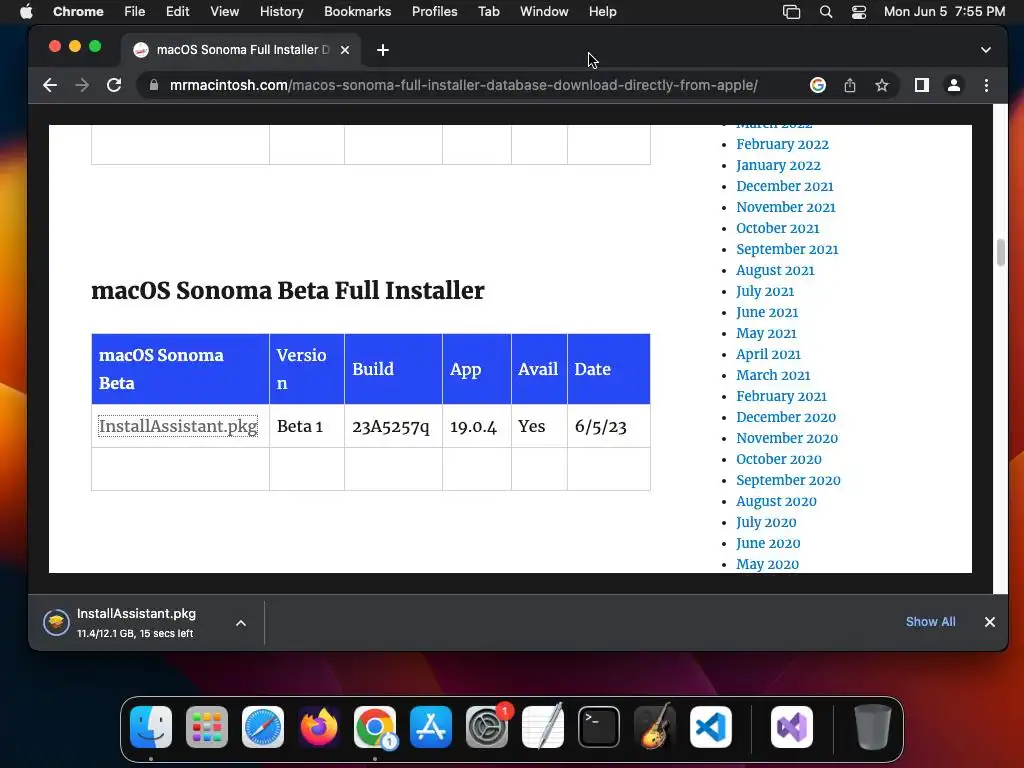Open the October 2020 archive link
The width and height of the screenshot is (1024, 768).
(778, 459)
